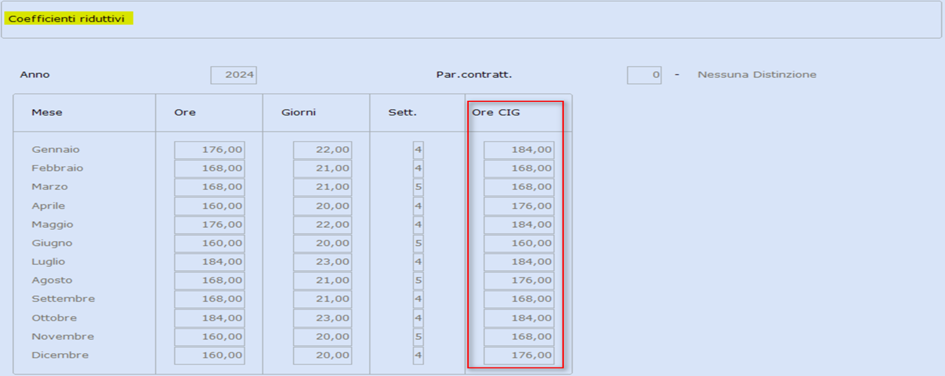The image size is (945, 376).
Task: Select the Ore CIG field for Maggio
Action: 519,225
